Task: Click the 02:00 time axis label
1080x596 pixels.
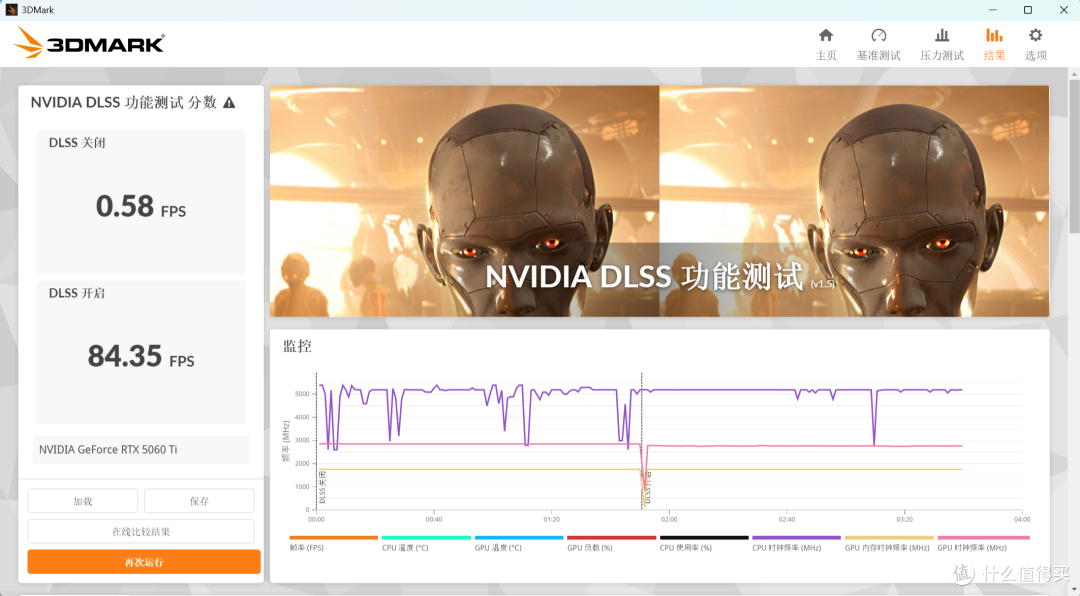Action: (669, 520)
